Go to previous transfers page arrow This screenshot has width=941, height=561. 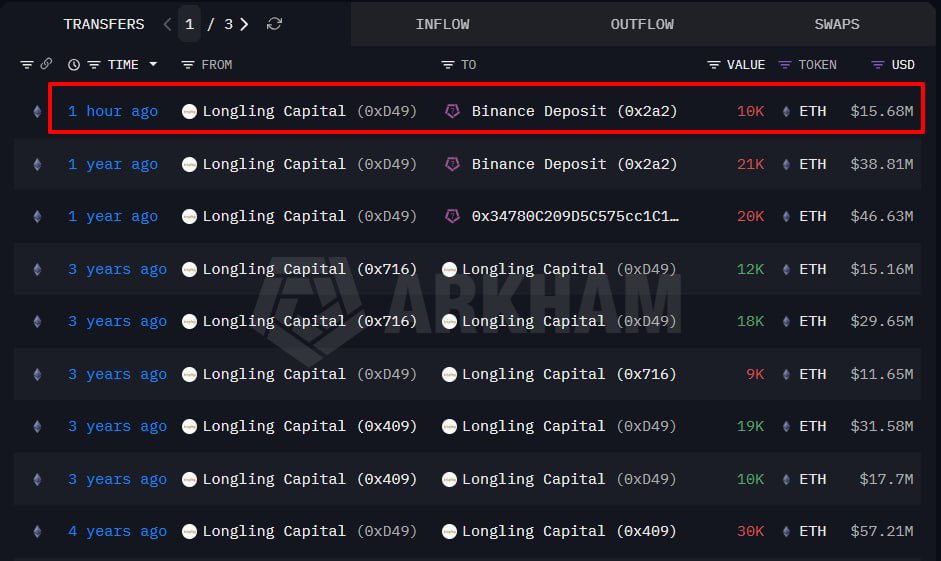[167, 24]
